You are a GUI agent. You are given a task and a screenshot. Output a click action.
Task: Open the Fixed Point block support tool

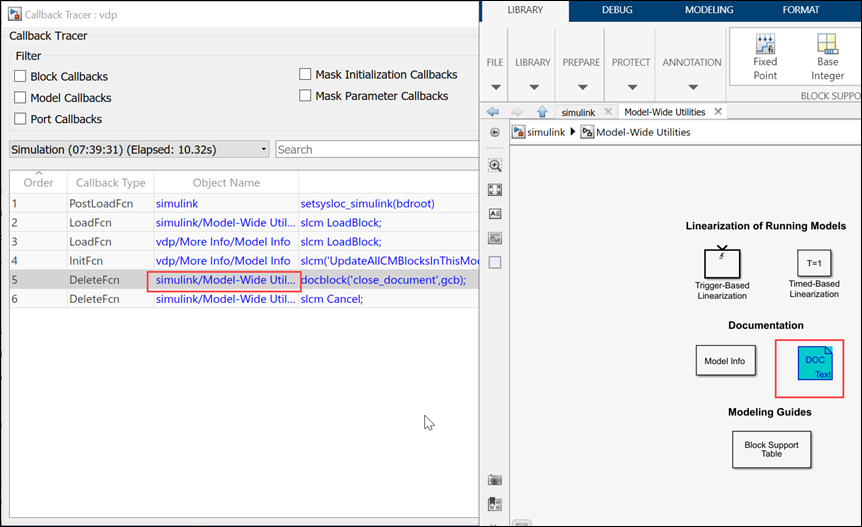(765, 57)
